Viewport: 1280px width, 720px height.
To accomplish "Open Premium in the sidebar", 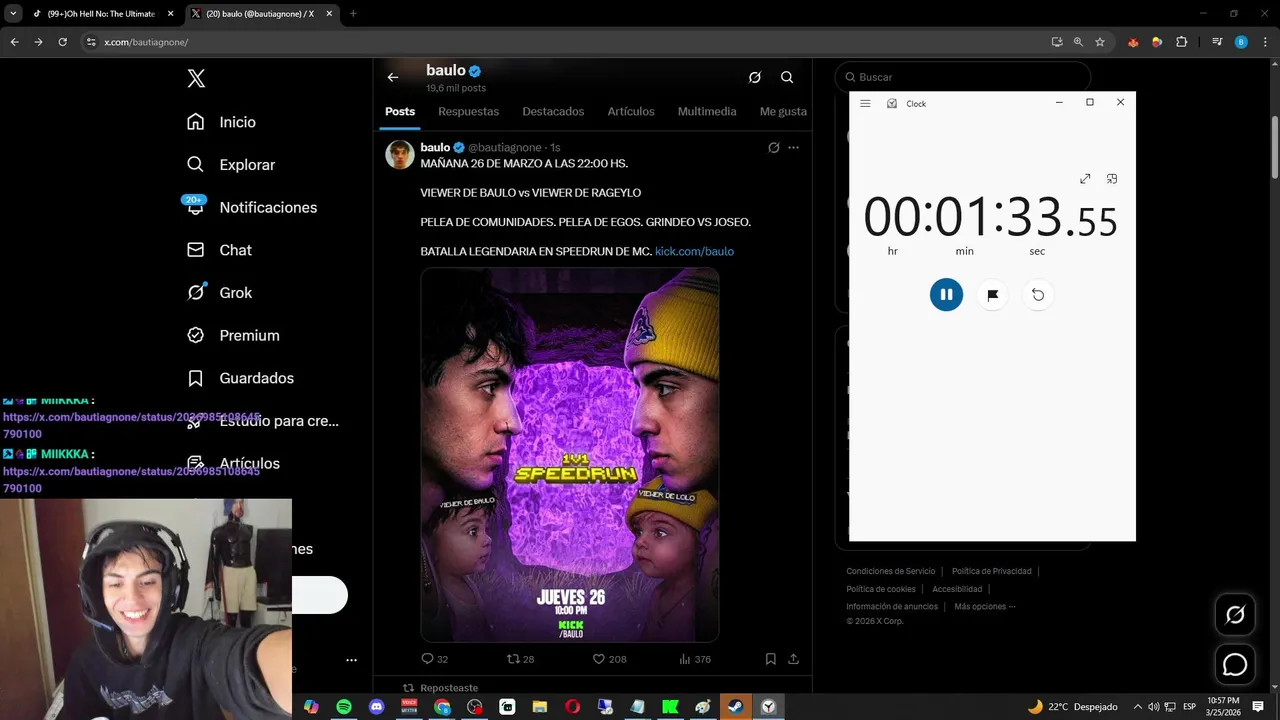I will (232, 336).
